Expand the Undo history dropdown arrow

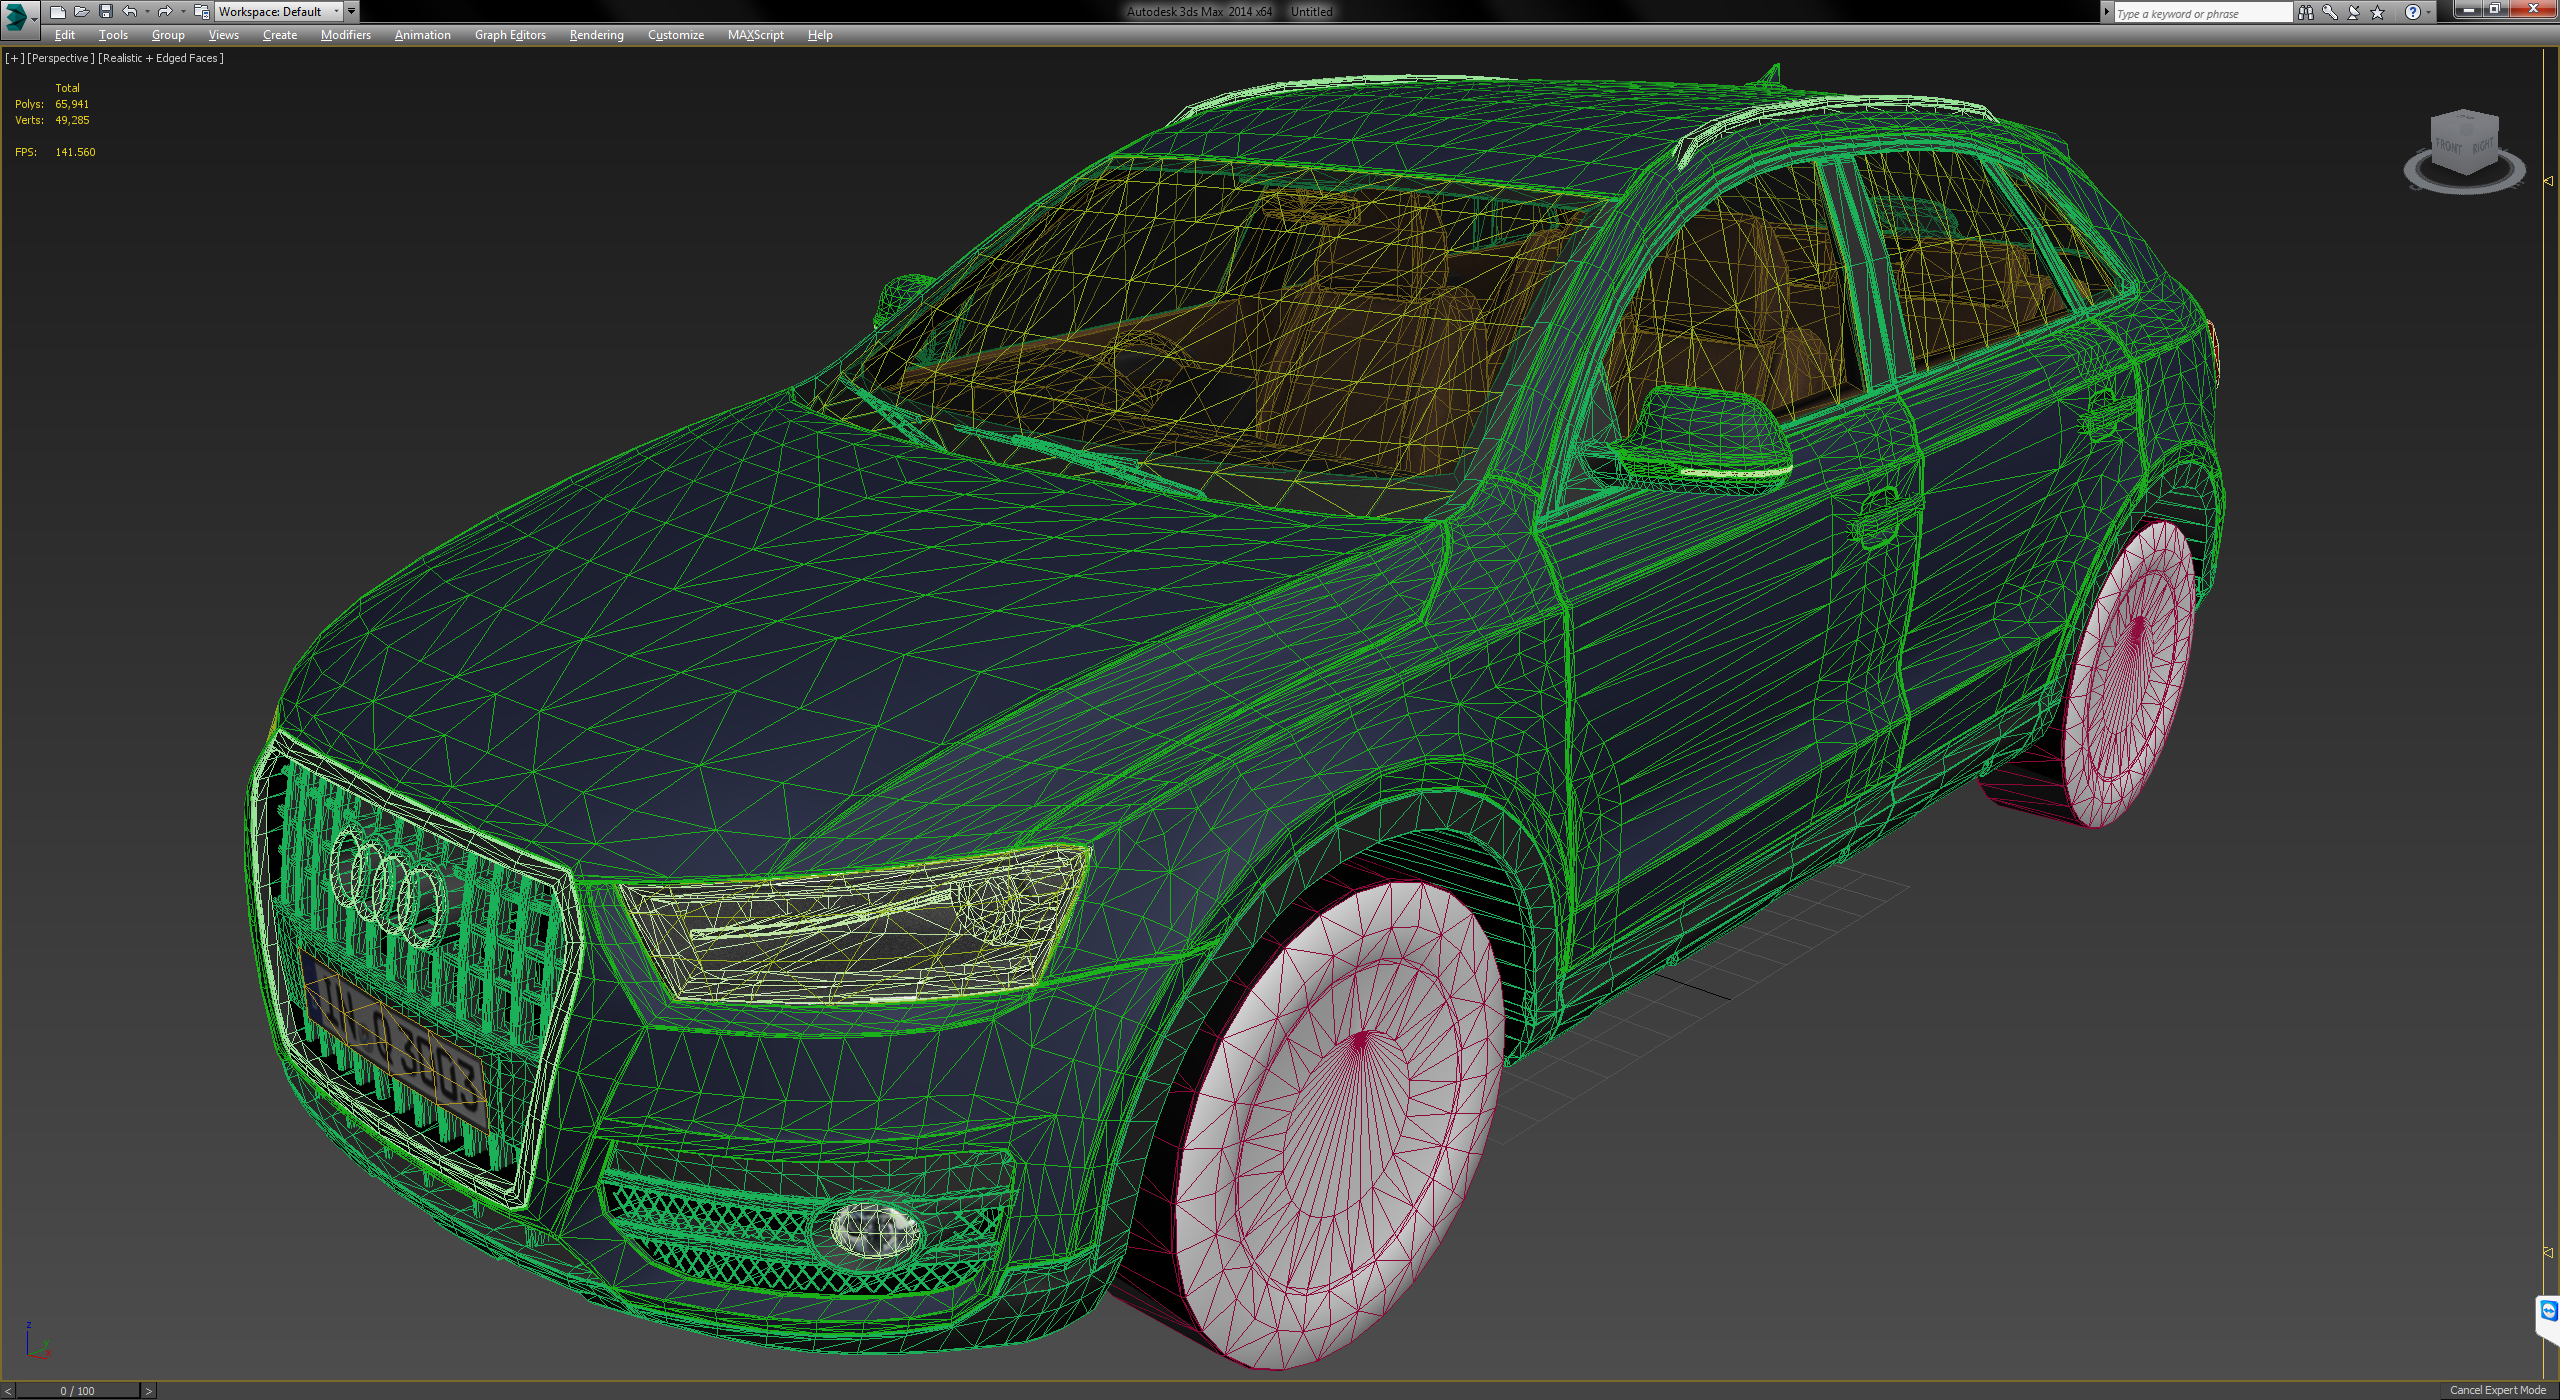point(148,11)
